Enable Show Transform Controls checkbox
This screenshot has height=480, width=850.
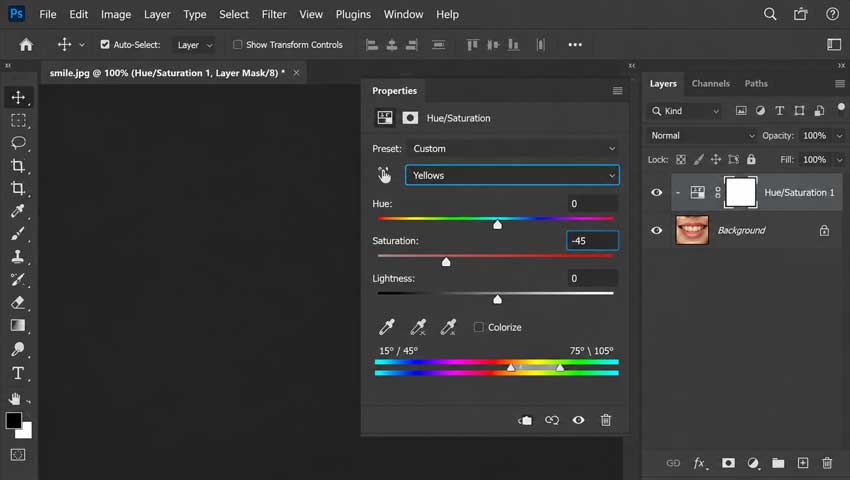coord(237,44)
